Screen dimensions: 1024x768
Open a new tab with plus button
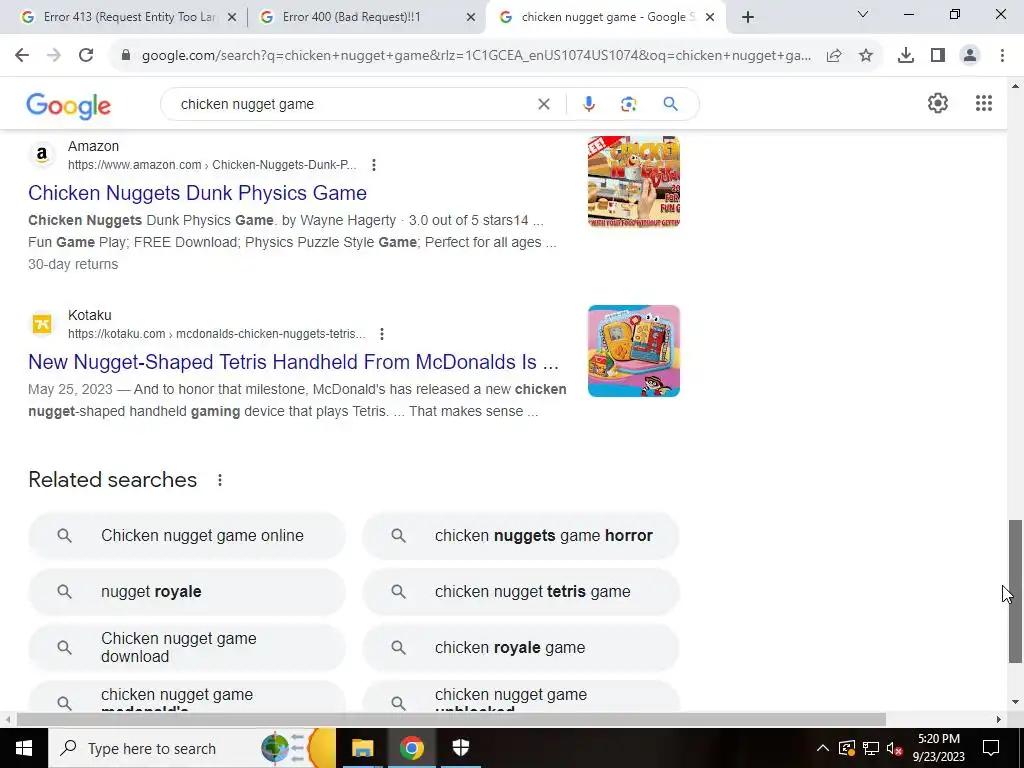(748, 18)
